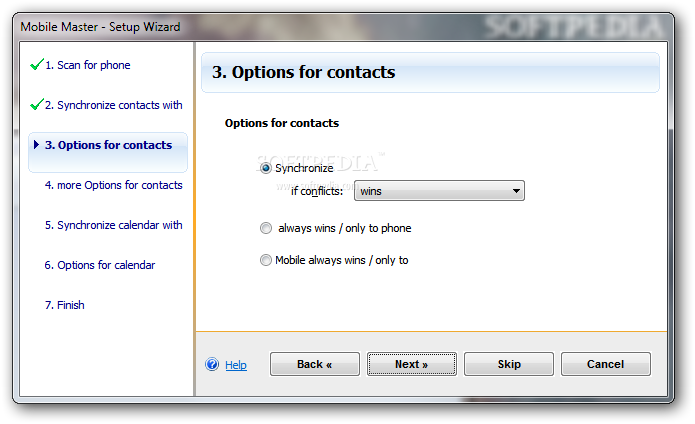Click the bold 'Options for contacts' subheading
This screenshot has width=695, height=424.
pyautogui.click(x=282, y=123)
